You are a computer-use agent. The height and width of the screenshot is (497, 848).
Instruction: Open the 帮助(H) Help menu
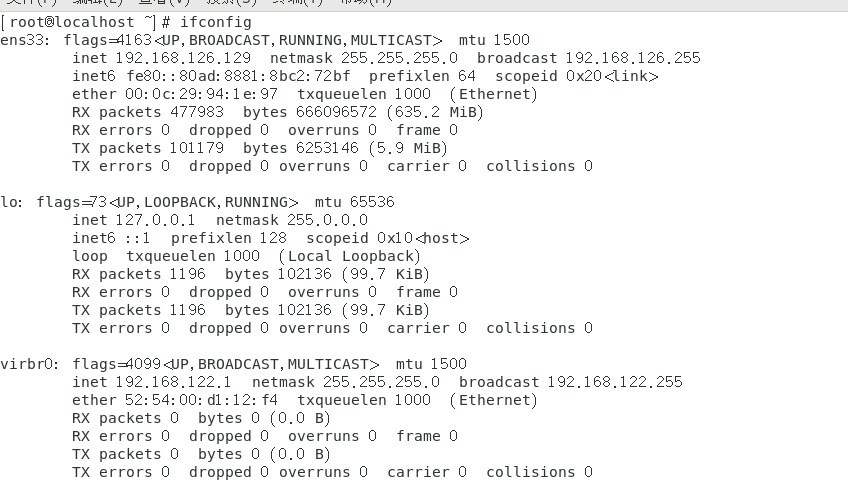[365, 2]
